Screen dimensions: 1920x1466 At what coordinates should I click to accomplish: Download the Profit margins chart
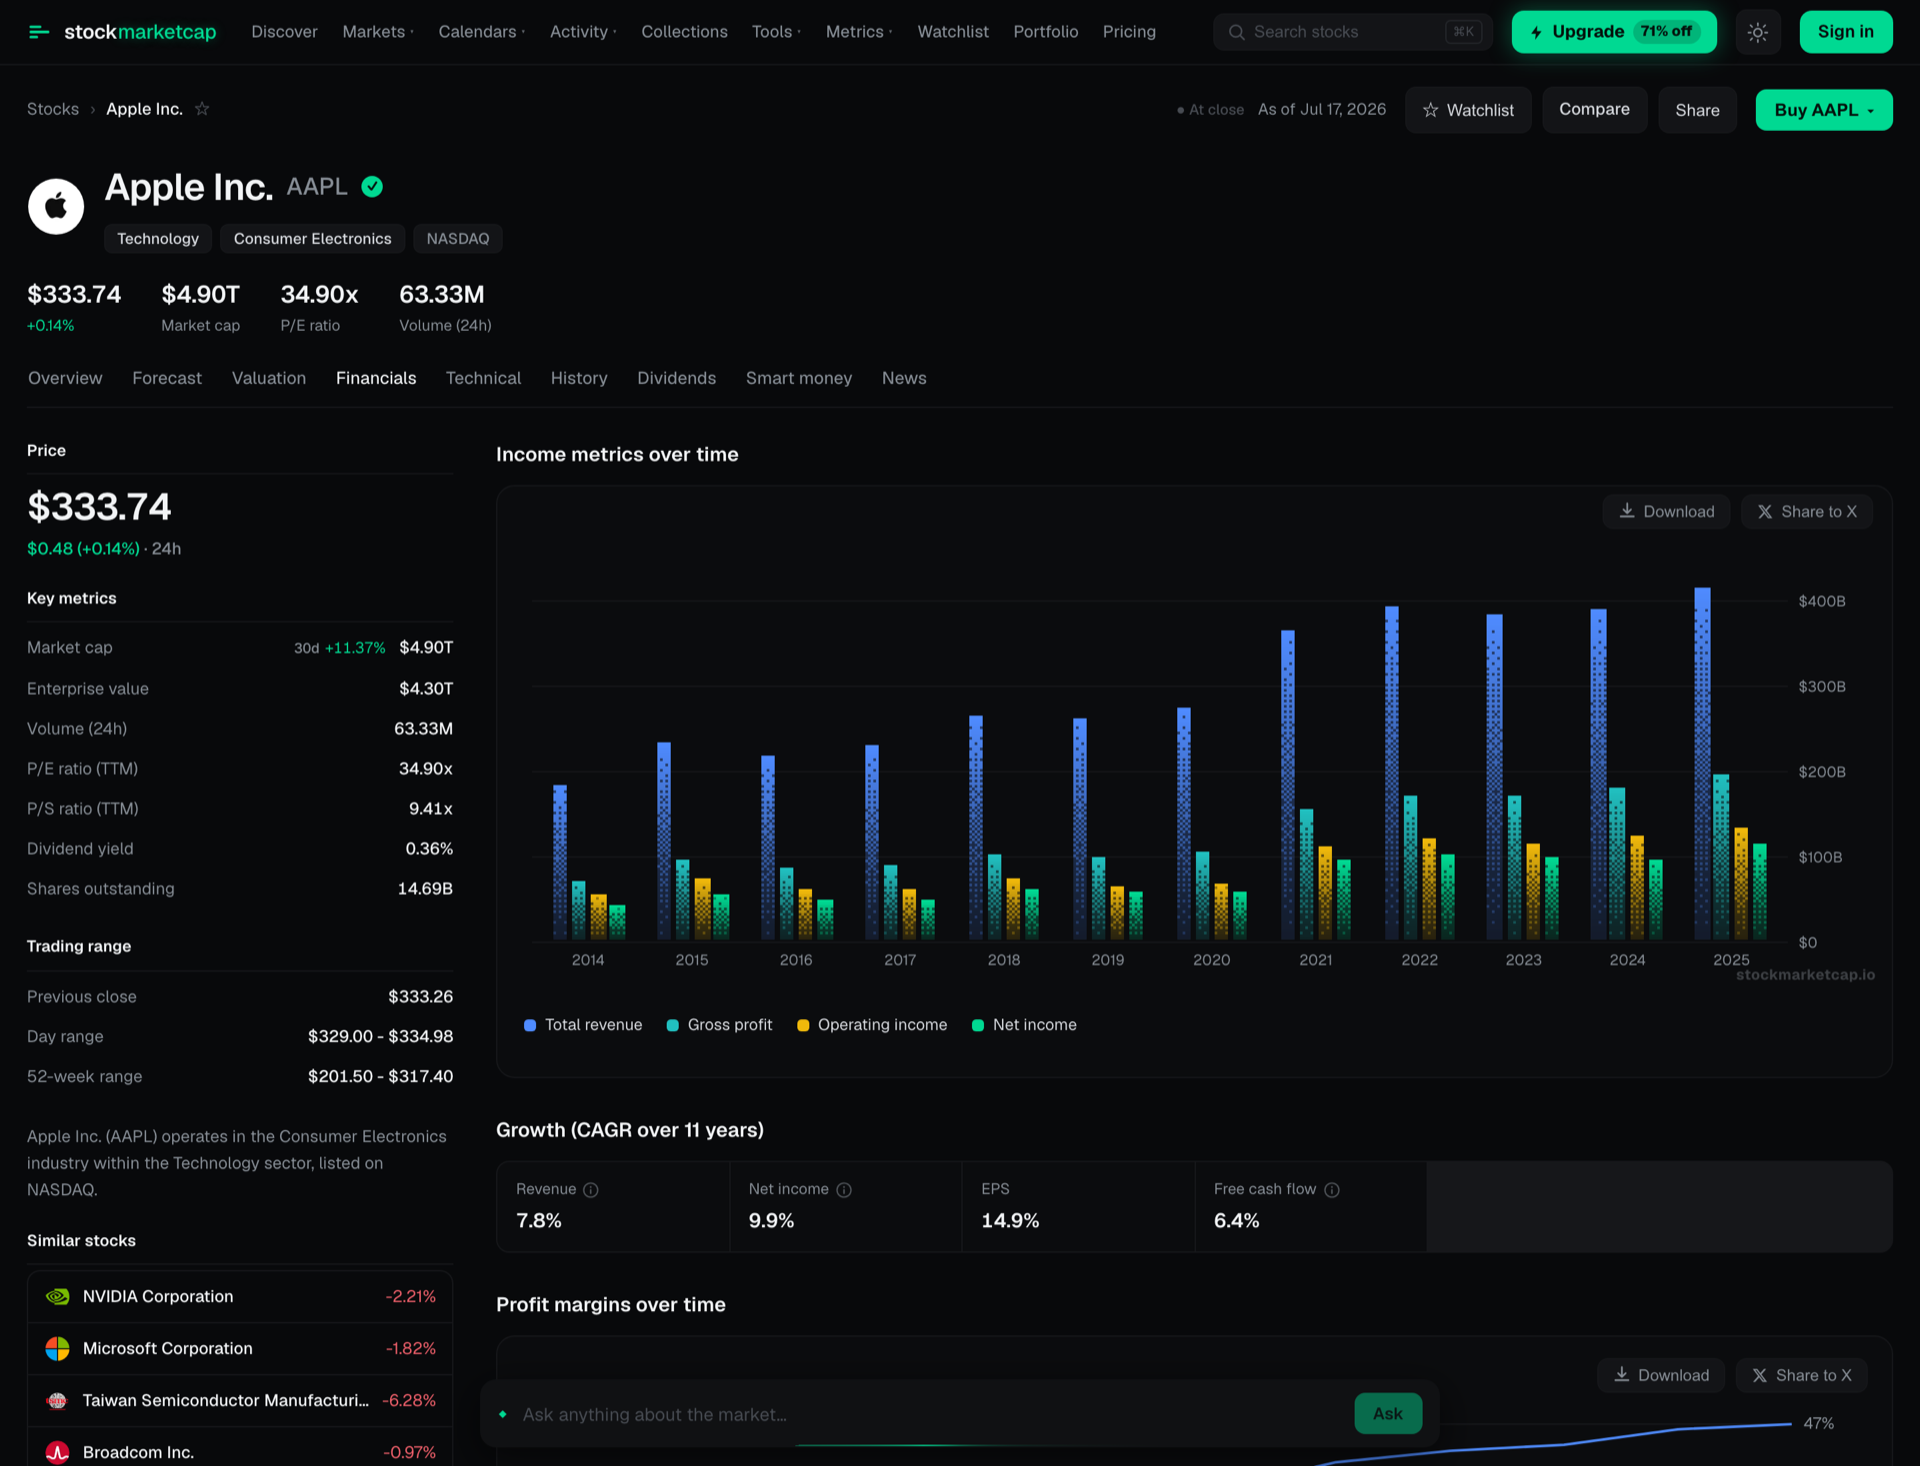point(1661,1376)
